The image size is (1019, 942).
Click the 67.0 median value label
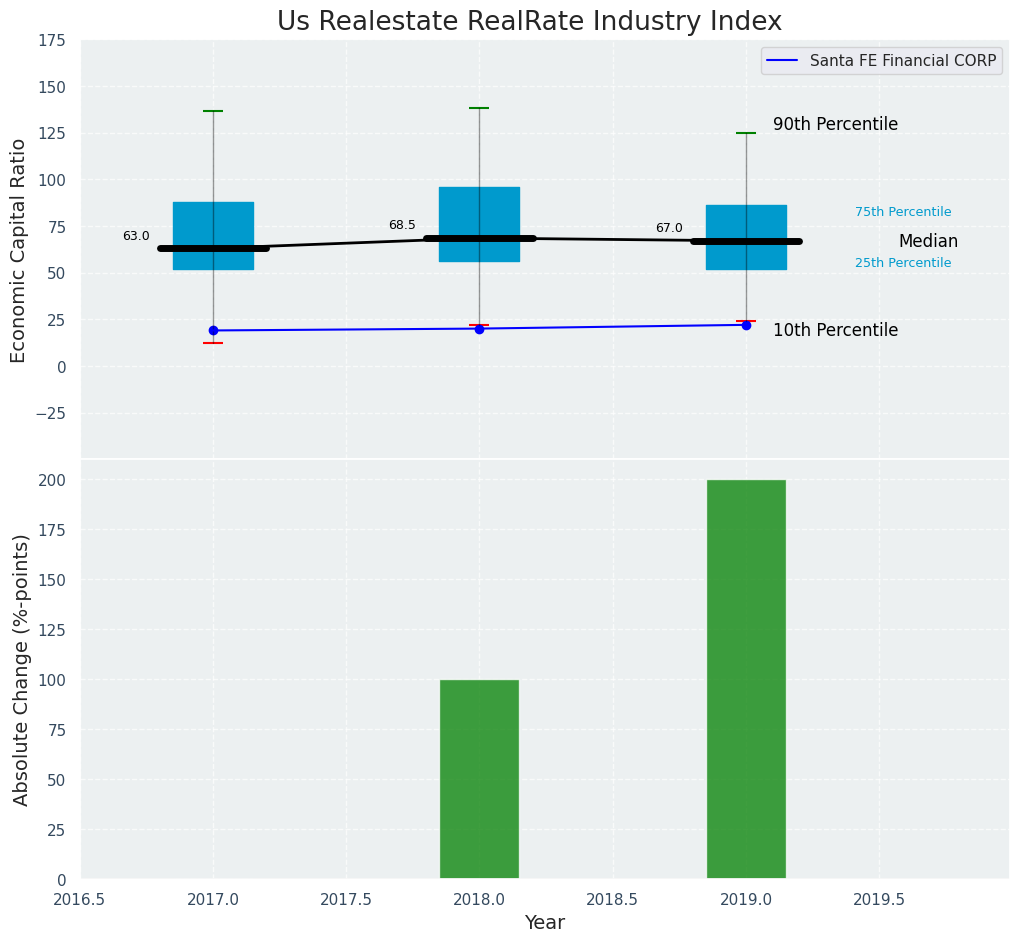pyautogui.click(x=669, y=229)
